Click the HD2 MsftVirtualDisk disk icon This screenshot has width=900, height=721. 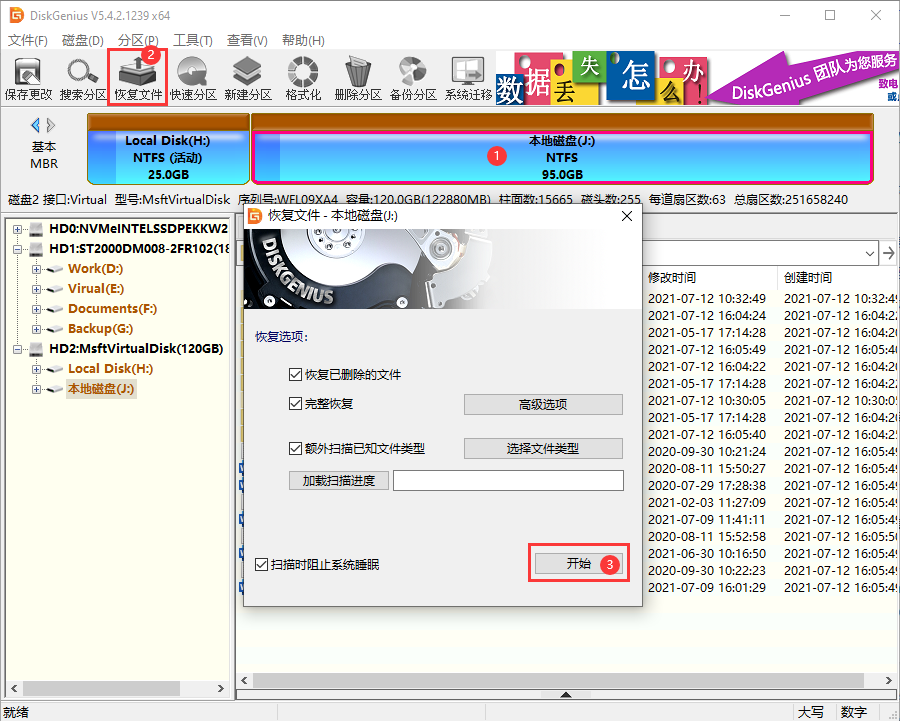tap(36, 349)
